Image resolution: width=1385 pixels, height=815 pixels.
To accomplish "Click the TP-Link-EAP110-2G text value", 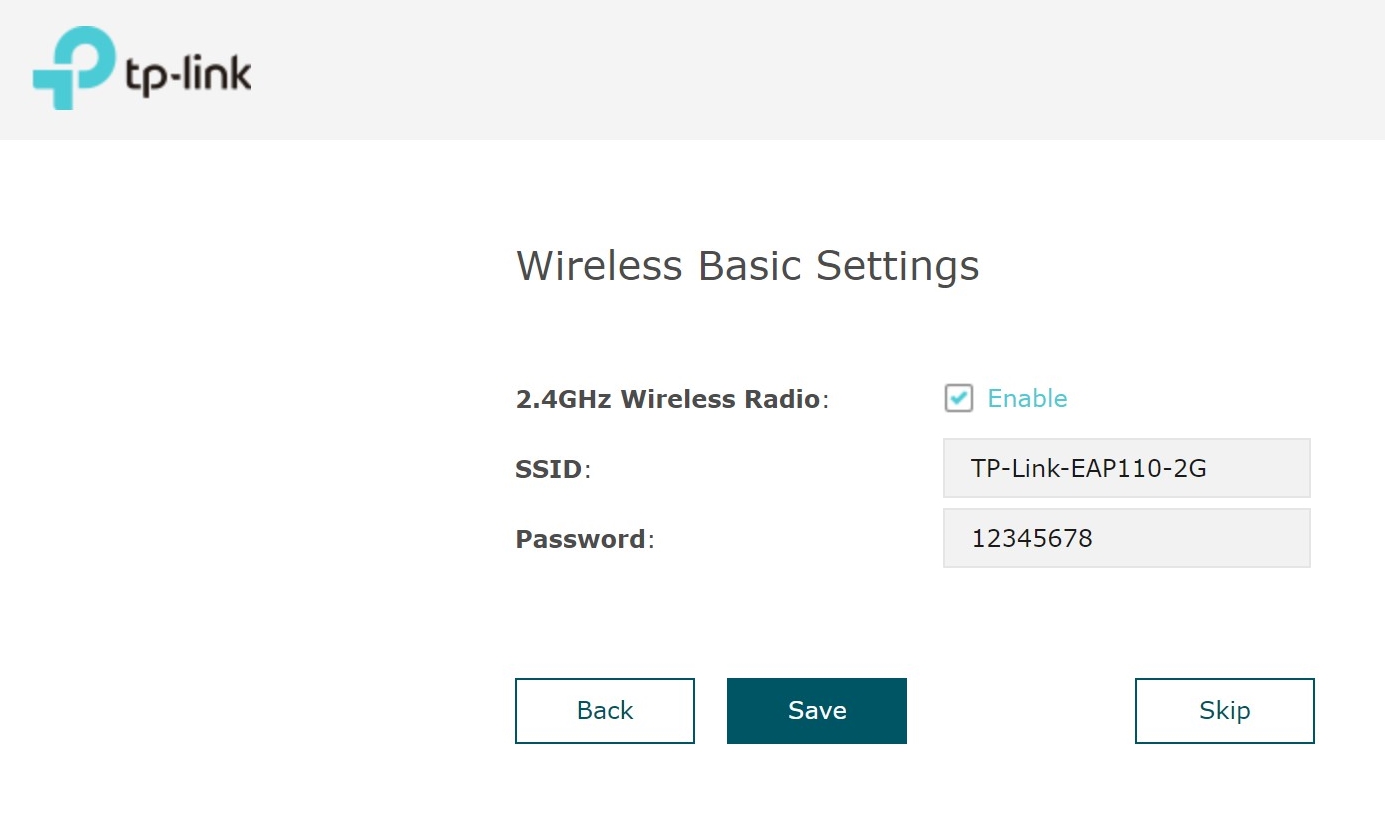I will click(1088, 468).
